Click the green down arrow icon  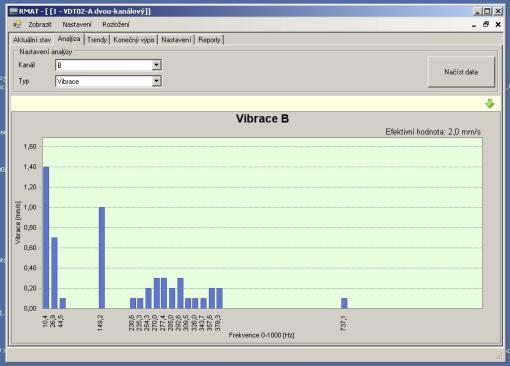point(489,103)
